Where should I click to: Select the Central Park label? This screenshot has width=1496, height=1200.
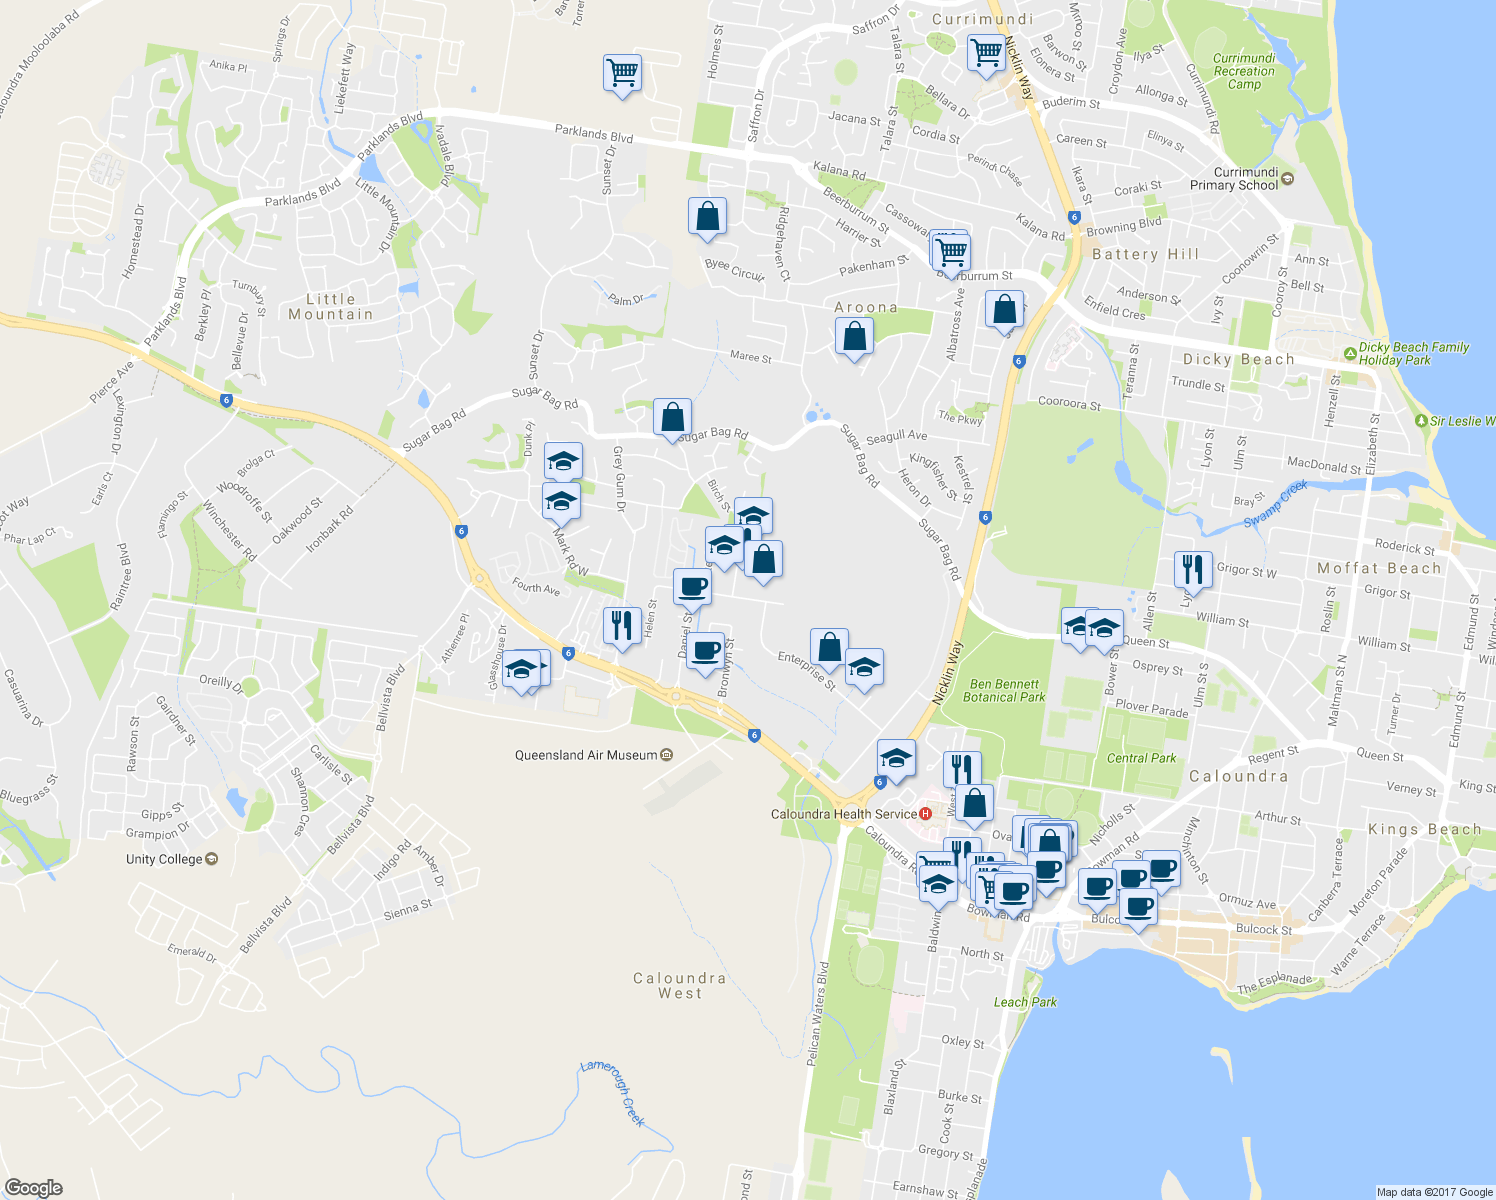coord(1142,758)
